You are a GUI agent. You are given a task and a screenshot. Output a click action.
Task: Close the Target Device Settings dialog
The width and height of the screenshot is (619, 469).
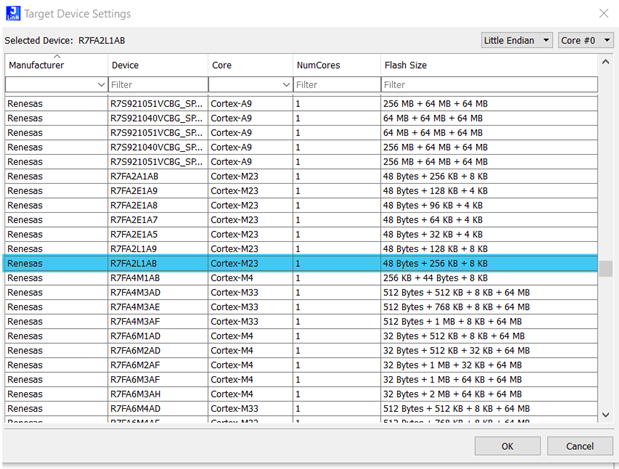click(603, 13)
